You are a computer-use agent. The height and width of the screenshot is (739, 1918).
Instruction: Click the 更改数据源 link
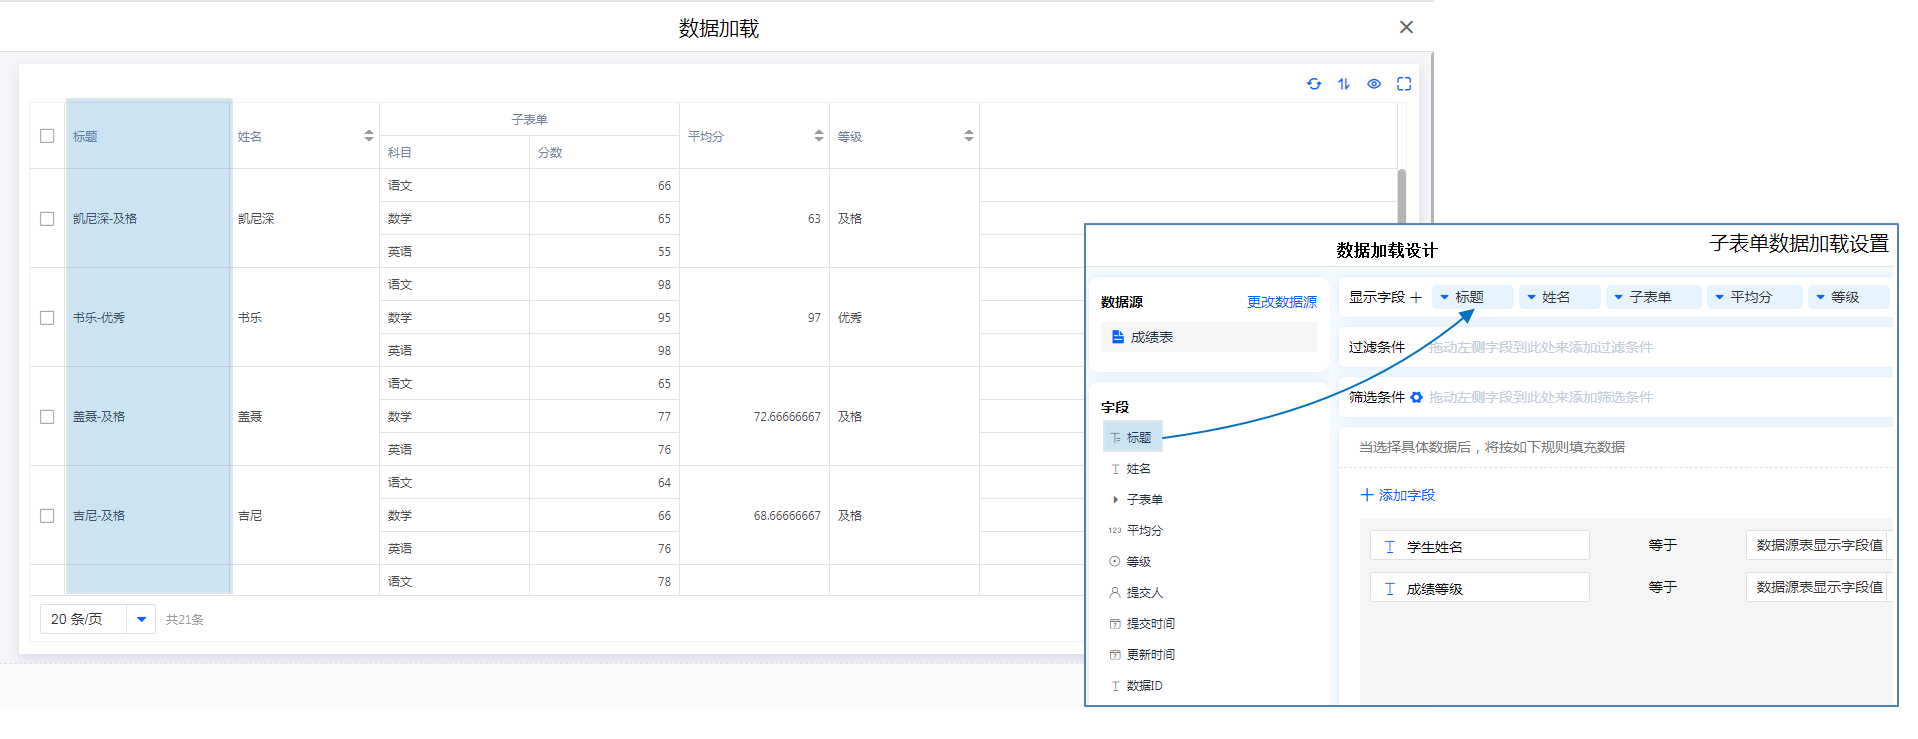click(x=1281, y=302)
